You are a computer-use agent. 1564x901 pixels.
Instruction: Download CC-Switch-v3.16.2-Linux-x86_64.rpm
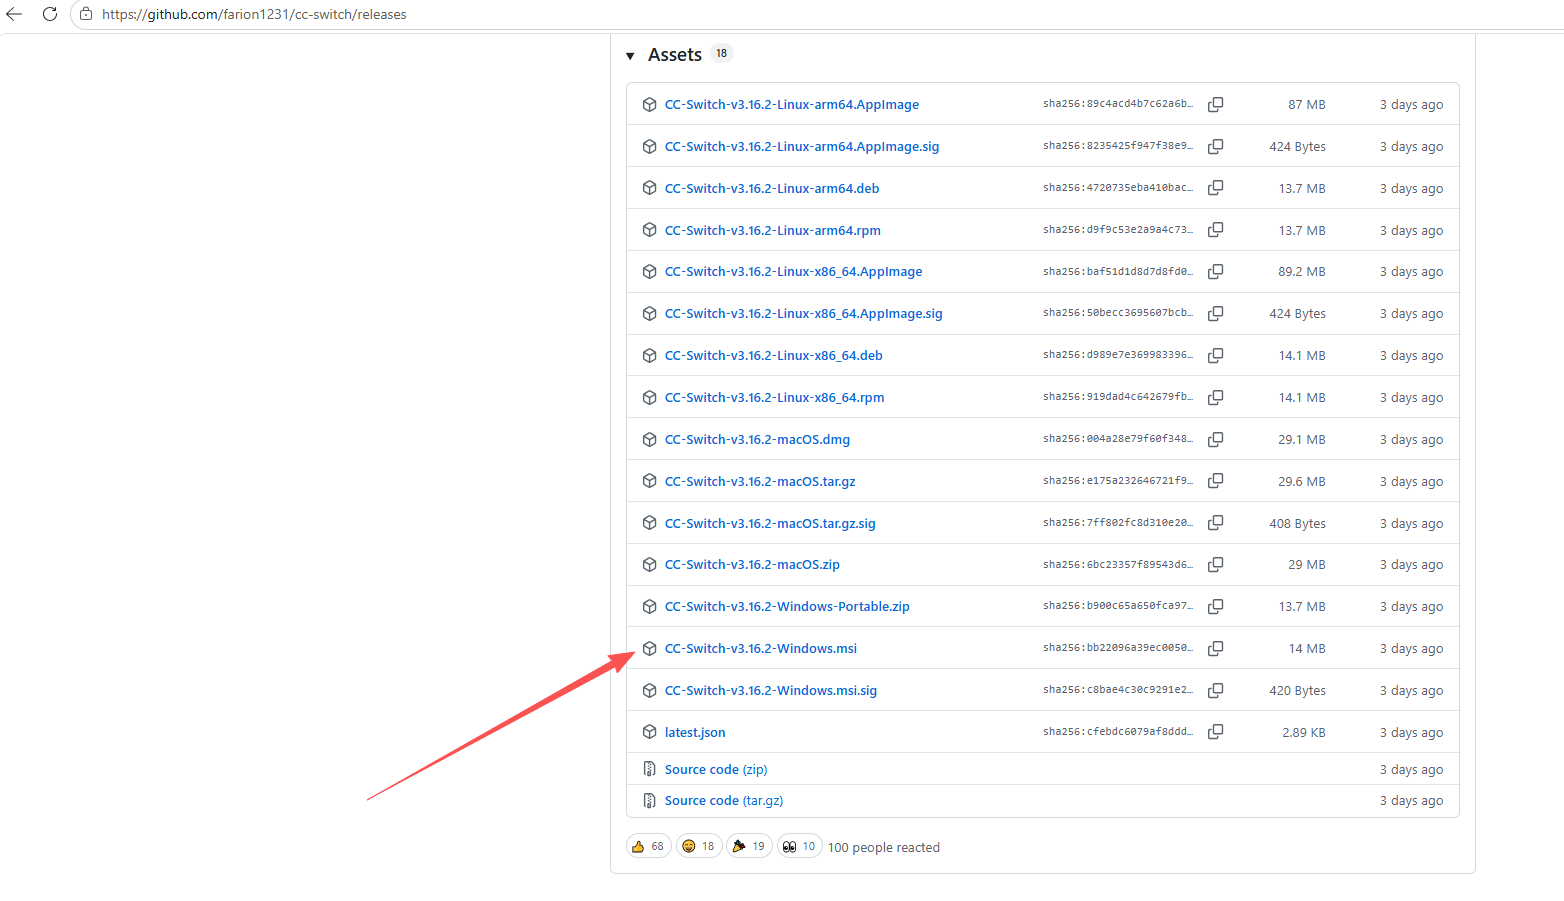tap(775, 398)
